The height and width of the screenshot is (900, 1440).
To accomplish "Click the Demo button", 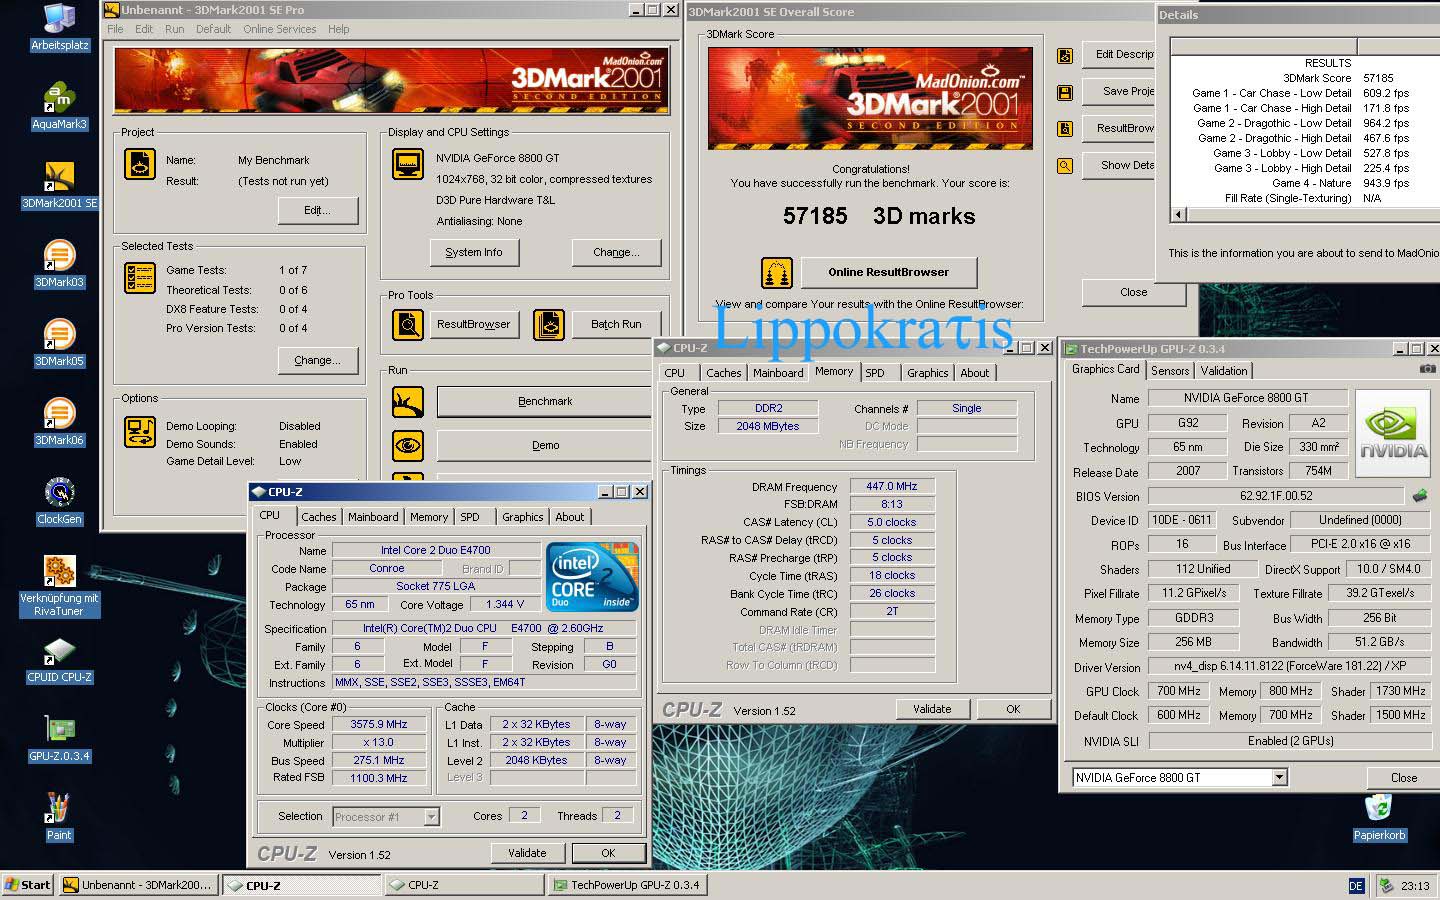I will coord(545,445).
